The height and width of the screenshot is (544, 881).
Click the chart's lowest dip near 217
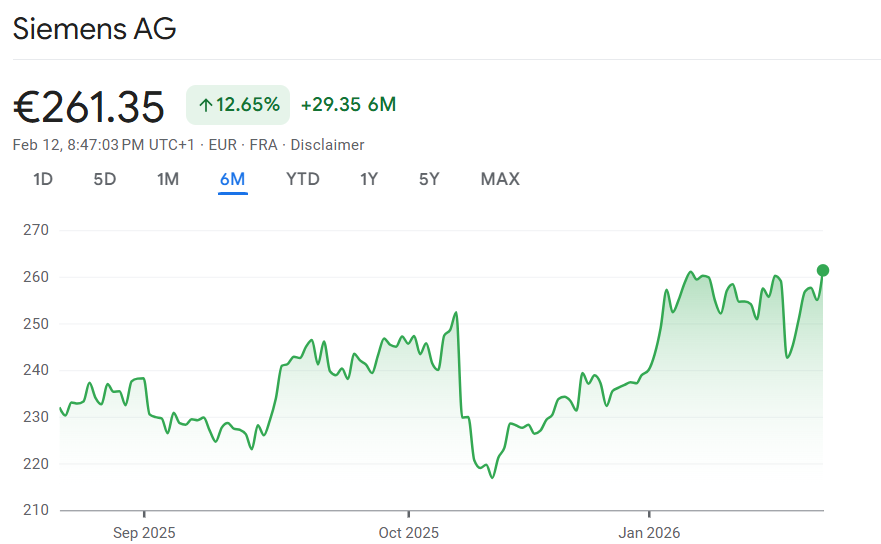click(492, 477)
